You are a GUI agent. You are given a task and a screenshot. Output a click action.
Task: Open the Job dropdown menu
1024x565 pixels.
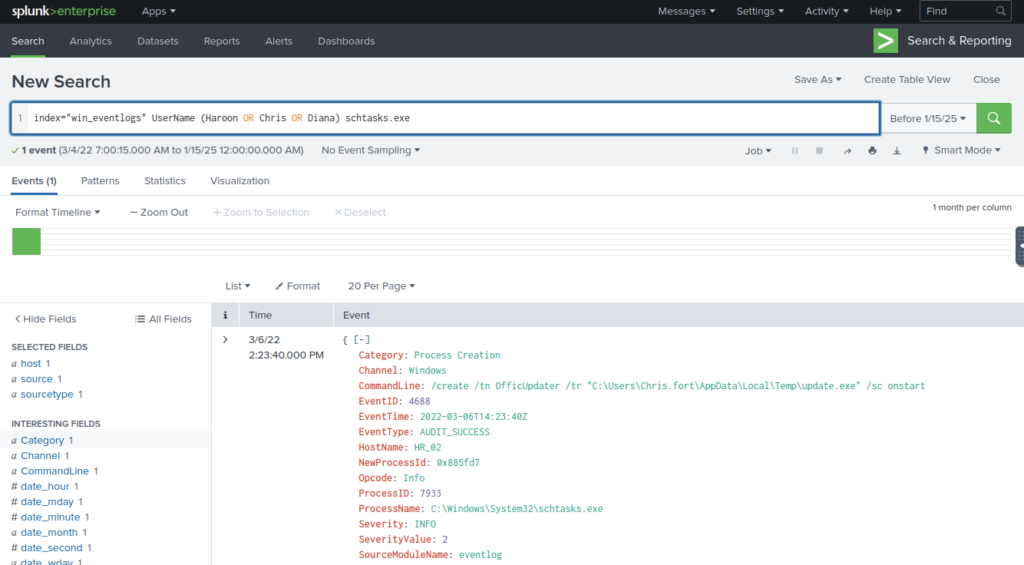click(x=758, y=150)
